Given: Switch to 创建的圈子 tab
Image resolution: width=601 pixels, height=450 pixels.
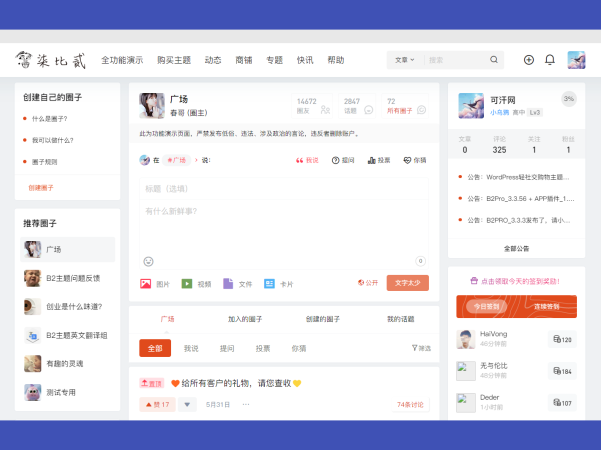Looking at the screenshot, I should (323, 319).
